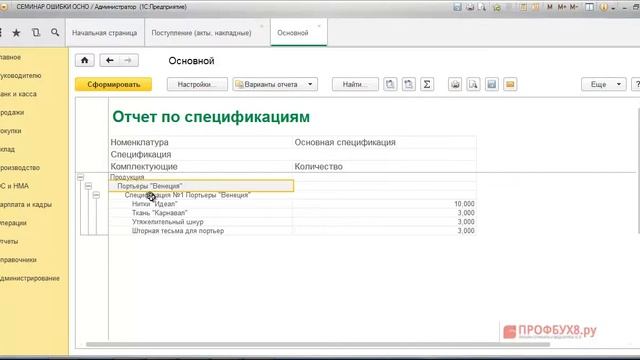Close the Основной tab
Screen dimensions: 640x360
click(x=319, y=27)
